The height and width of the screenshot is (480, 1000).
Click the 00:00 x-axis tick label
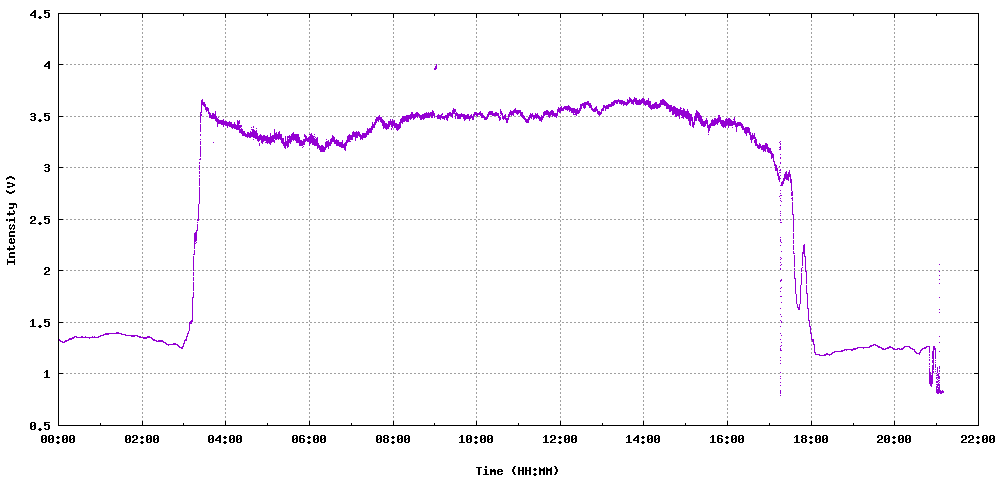click(59, 439)
